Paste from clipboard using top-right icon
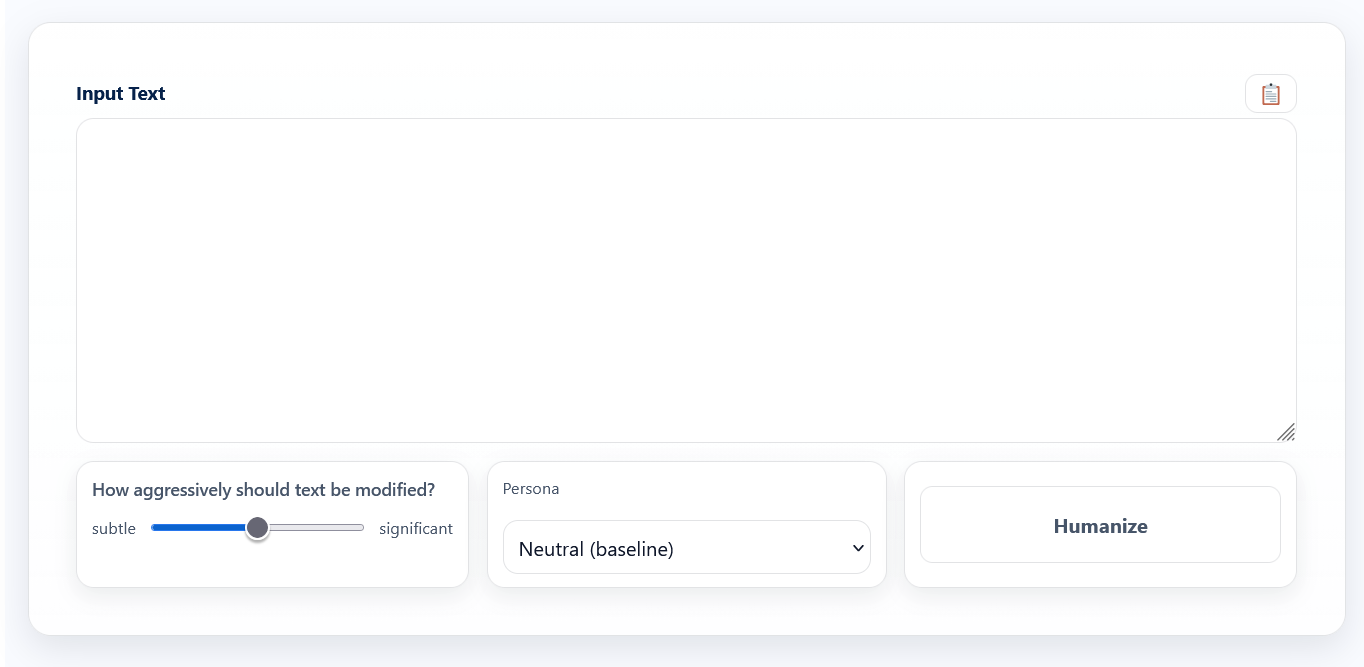 click(1270, 94)
